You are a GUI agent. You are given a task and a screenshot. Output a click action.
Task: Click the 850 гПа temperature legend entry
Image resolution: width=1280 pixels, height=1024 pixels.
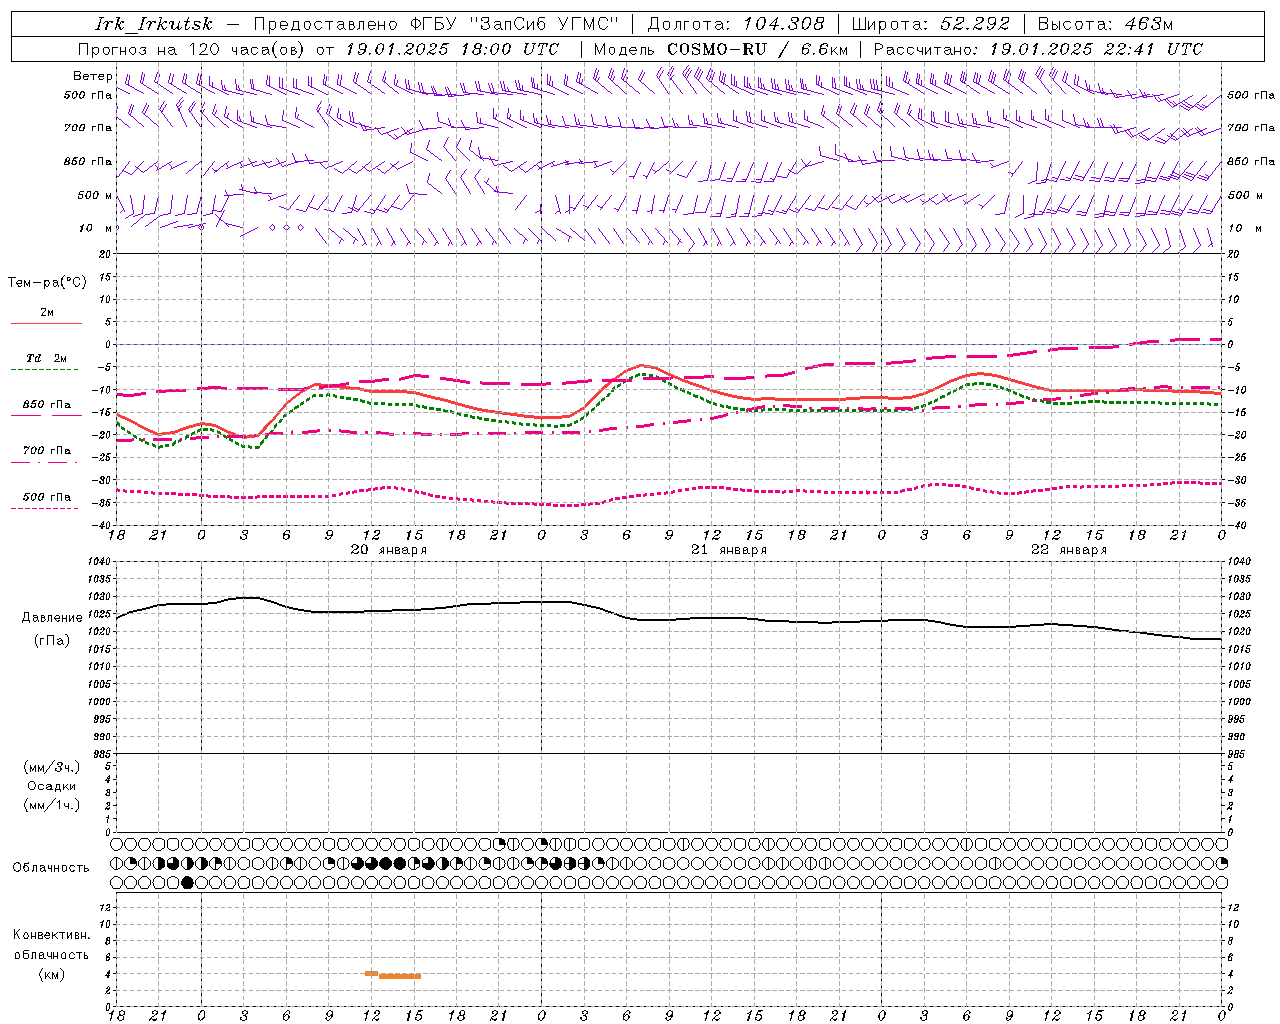46,408
